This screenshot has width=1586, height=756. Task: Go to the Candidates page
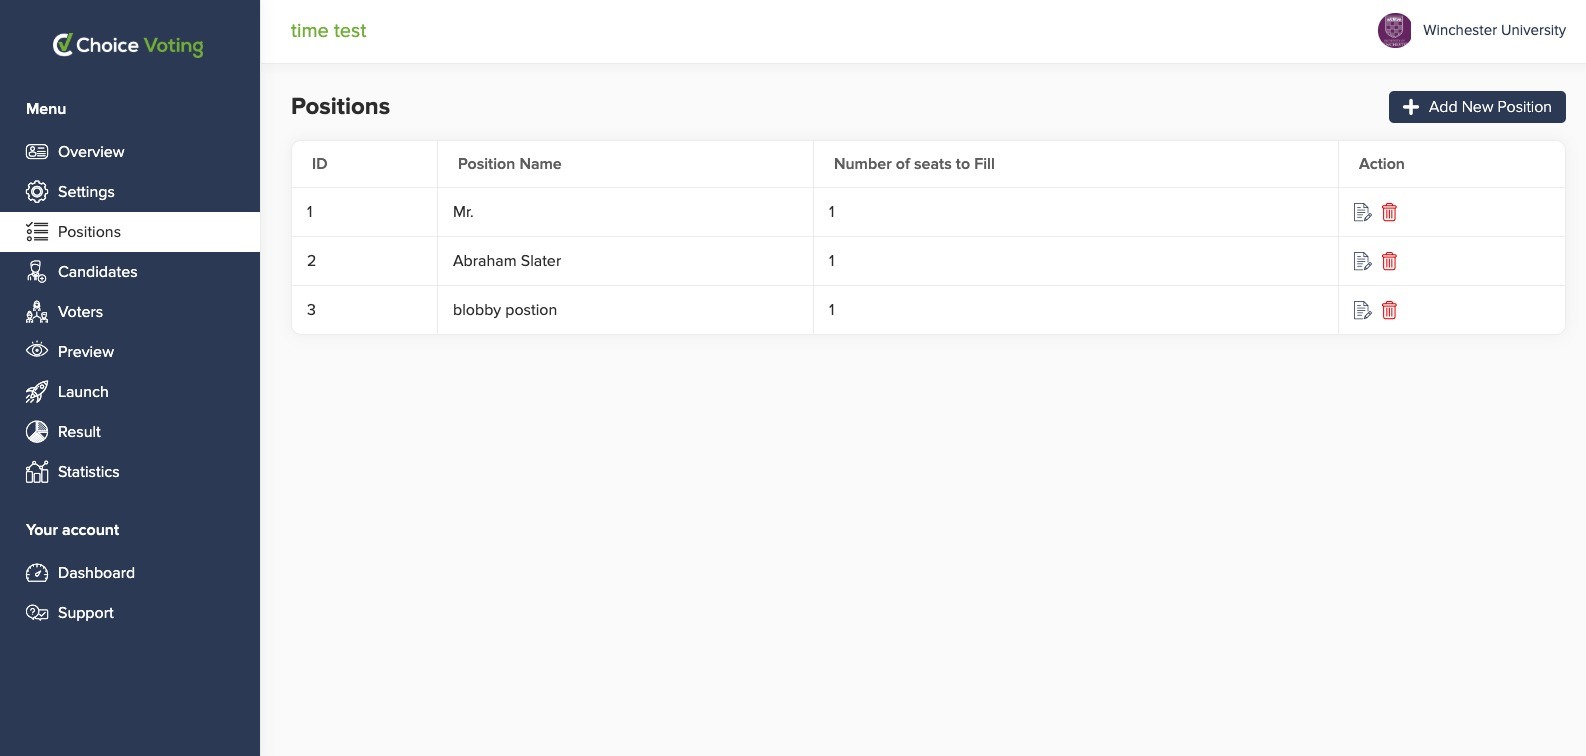130,272
